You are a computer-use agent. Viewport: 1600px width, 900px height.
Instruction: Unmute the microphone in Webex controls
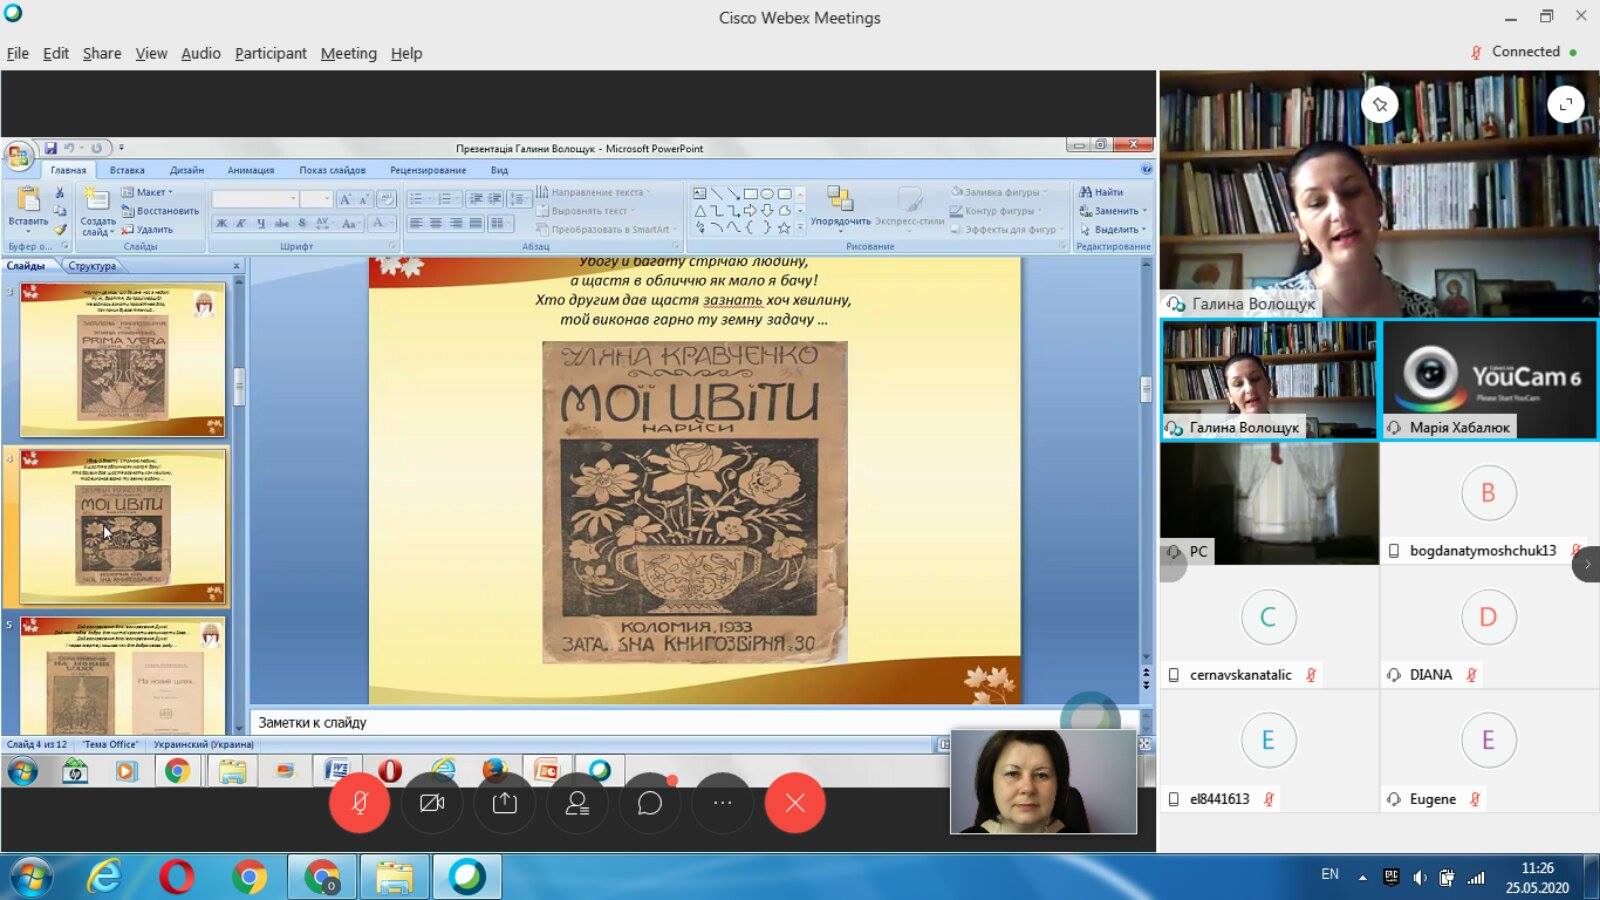[x=359, y=803]
